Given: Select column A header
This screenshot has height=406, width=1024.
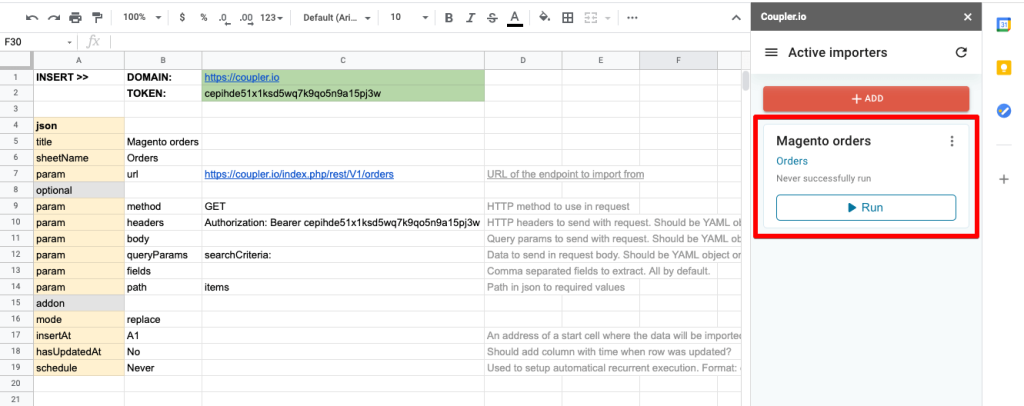Looking at the screenshot, I should [x=78, y=60].
